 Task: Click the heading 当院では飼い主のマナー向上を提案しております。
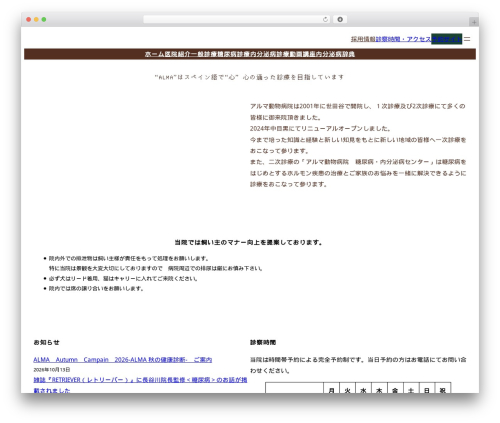pos(249,242)
